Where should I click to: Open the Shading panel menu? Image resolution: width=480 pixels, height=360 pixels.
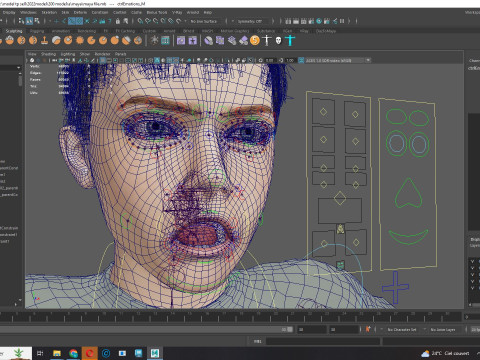tap(48, 54)
